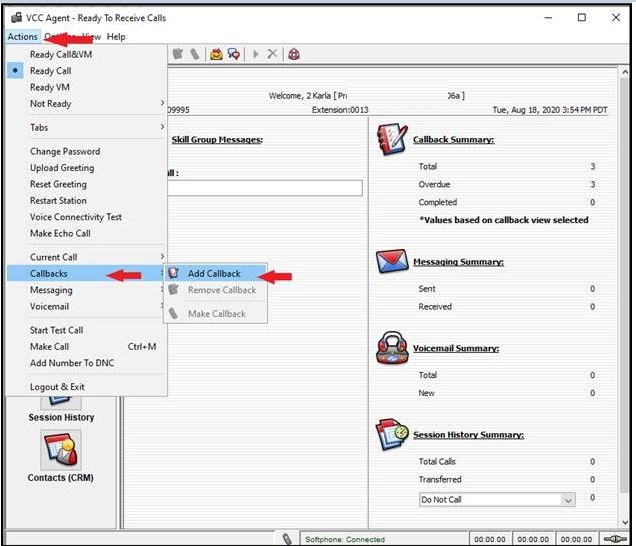Click the Voicemail Summary phone icon

coord(392,348)
